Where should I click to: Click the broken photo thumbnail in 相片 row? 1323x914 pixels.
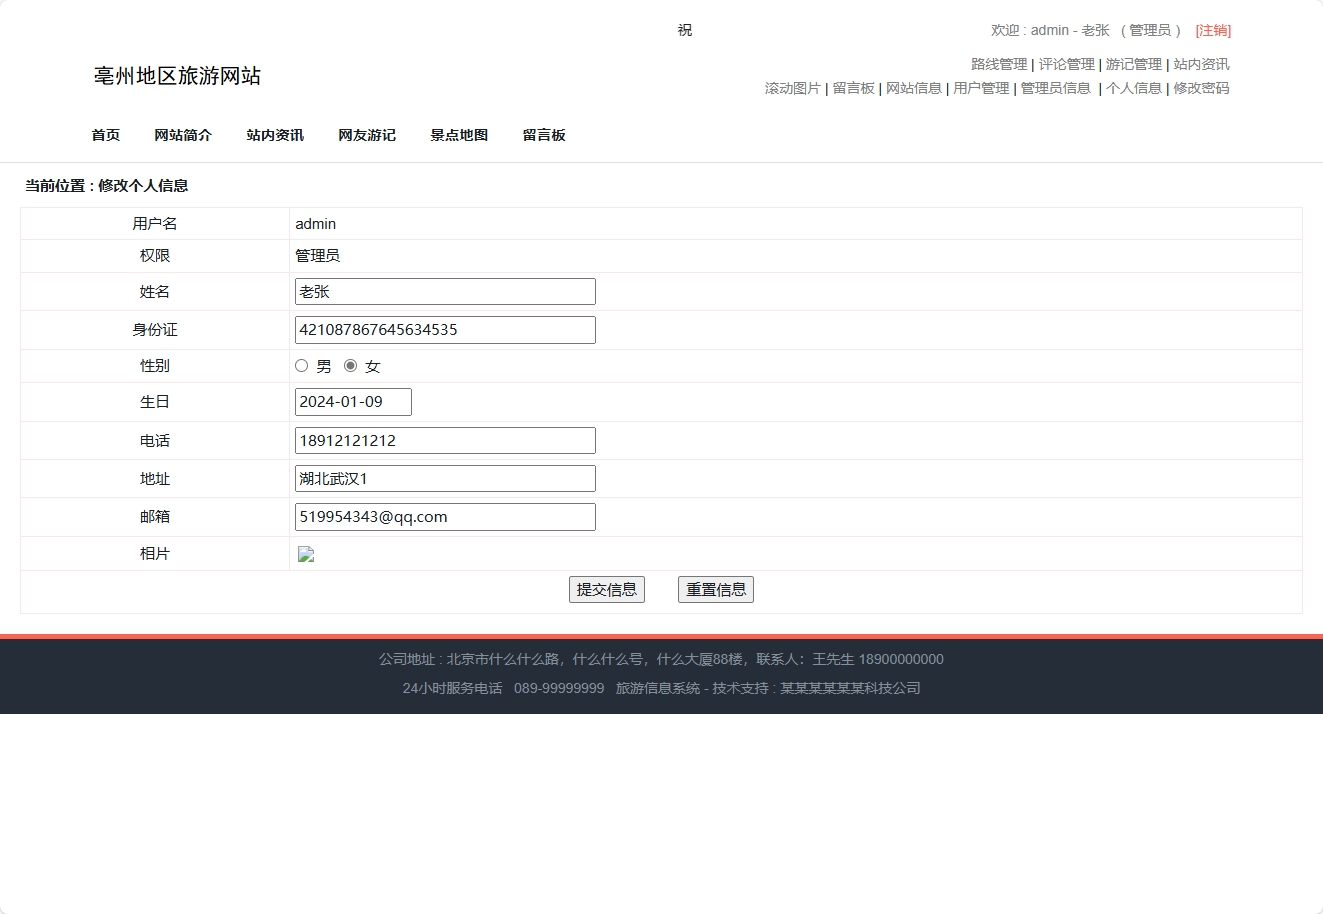click(x=306, y=553)
